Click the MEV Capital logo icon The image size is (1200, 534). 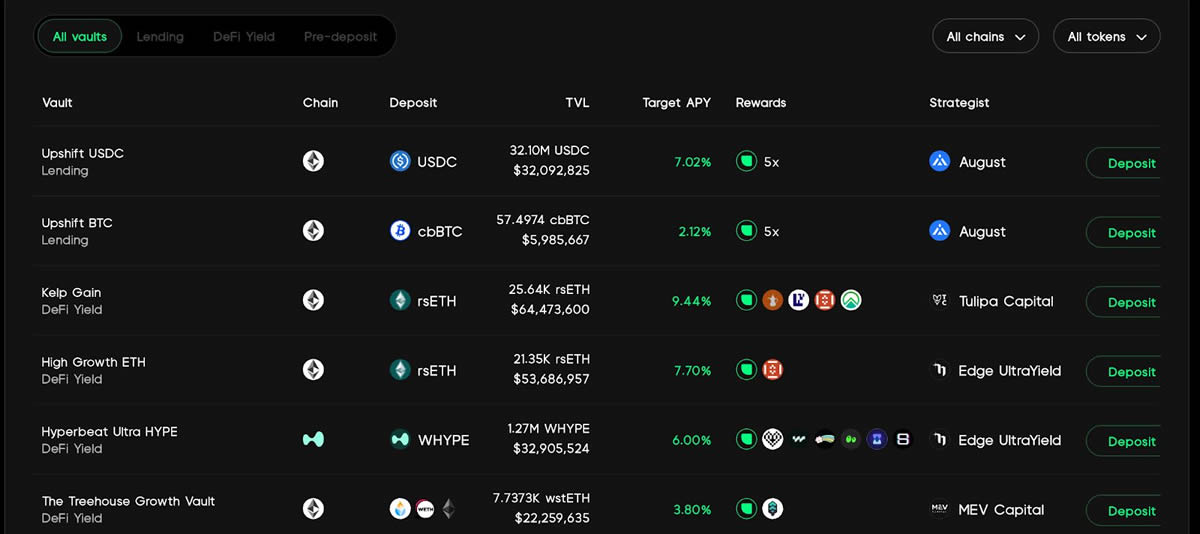pos(939,509)
